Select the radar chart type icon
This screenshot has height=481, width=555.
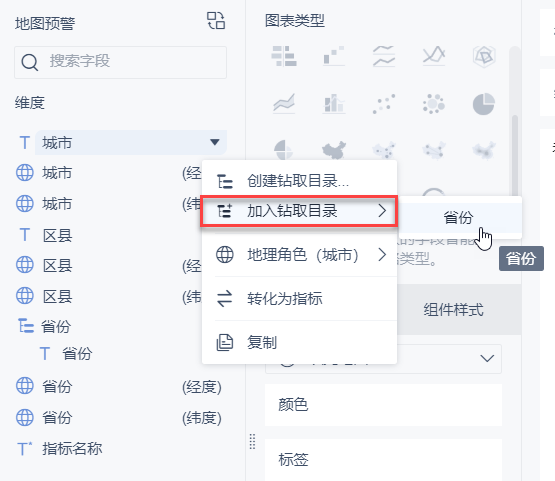pyautogui.click(x=484, y=56)
